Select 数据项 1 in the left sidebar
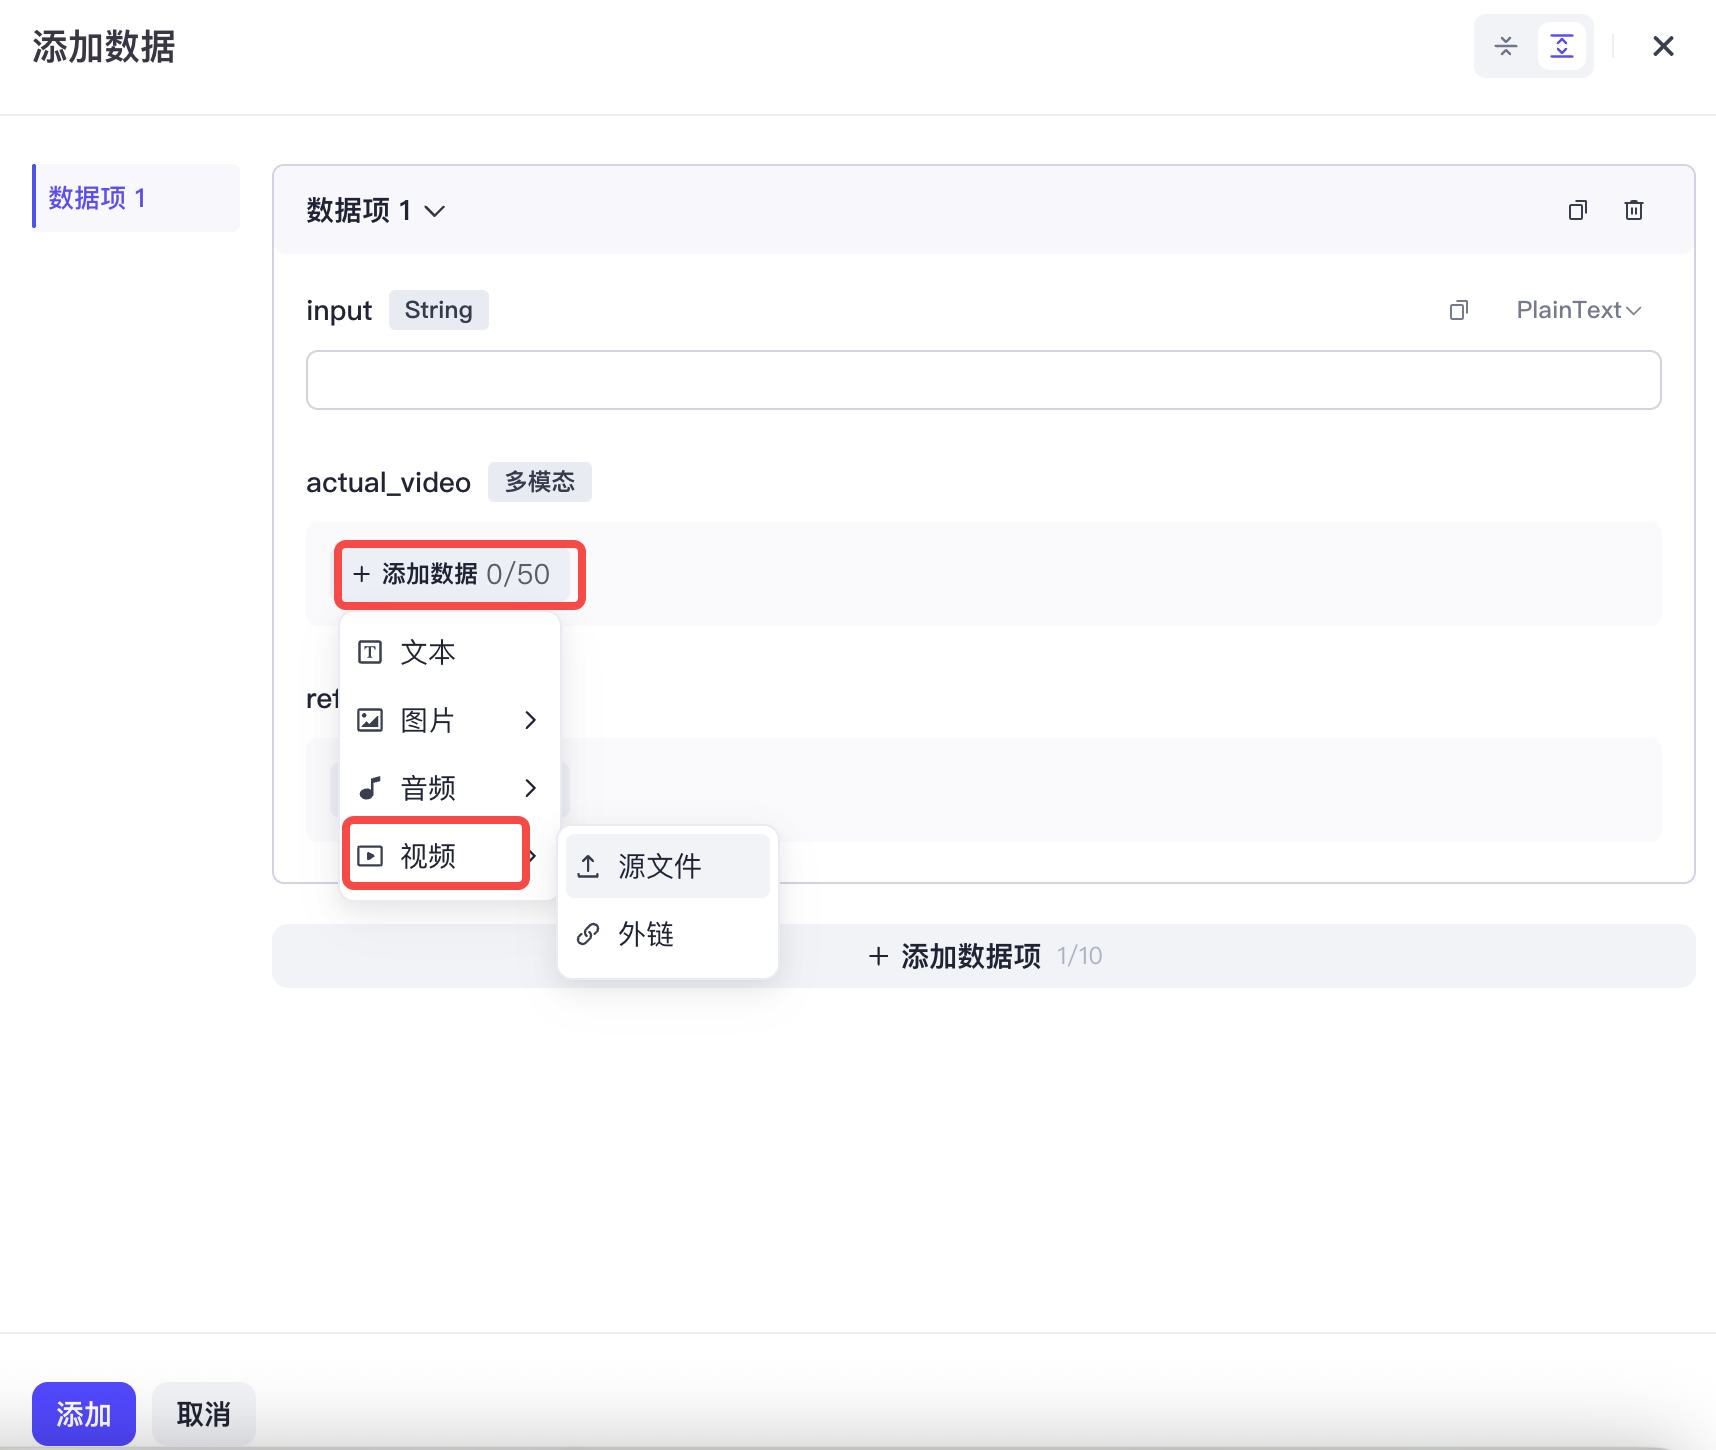Viewport: 1716px width, 1450px height. (x=136, y=198)
